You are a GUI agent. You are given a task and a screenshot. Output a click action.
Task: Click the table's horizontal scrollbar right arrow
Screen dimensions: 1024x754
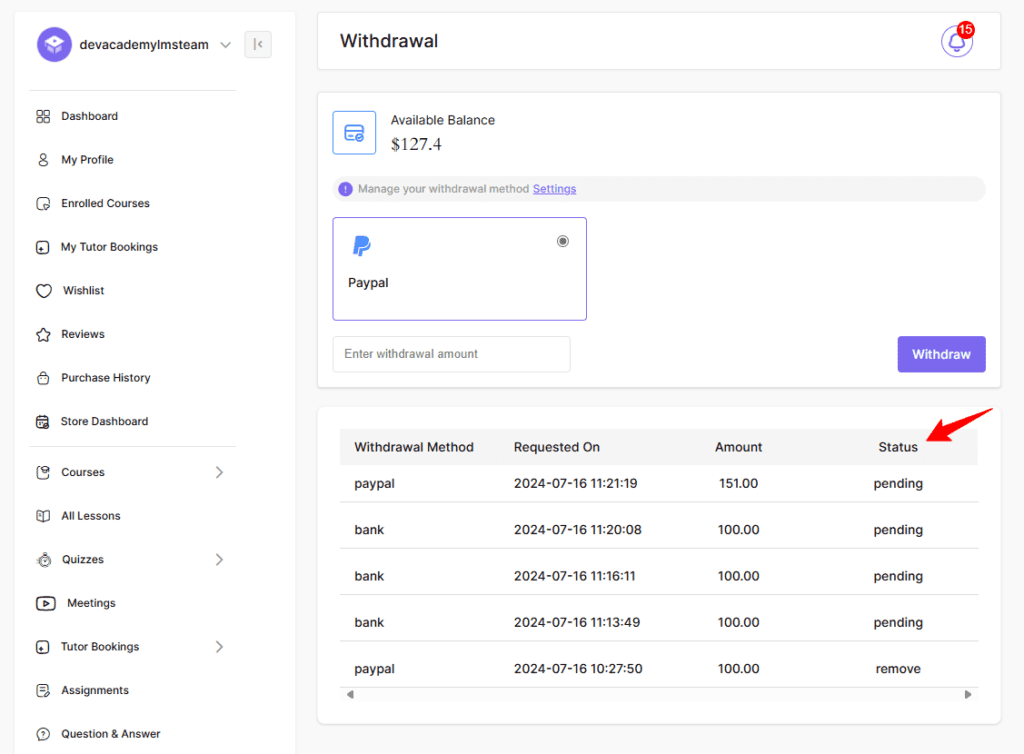click(x=968, y=694)
